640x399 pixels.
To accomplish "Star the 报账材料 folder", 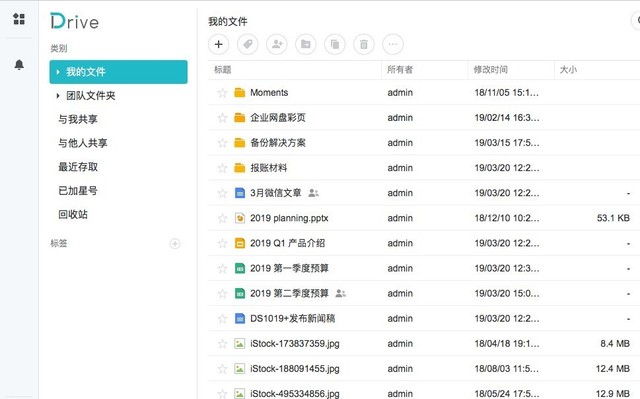I will 222,168.
